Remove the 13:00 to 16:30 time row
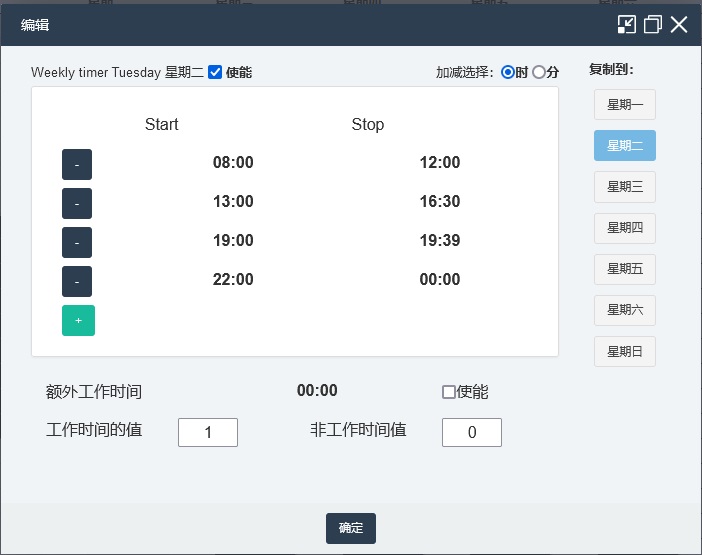 click(x=77, y=203)
